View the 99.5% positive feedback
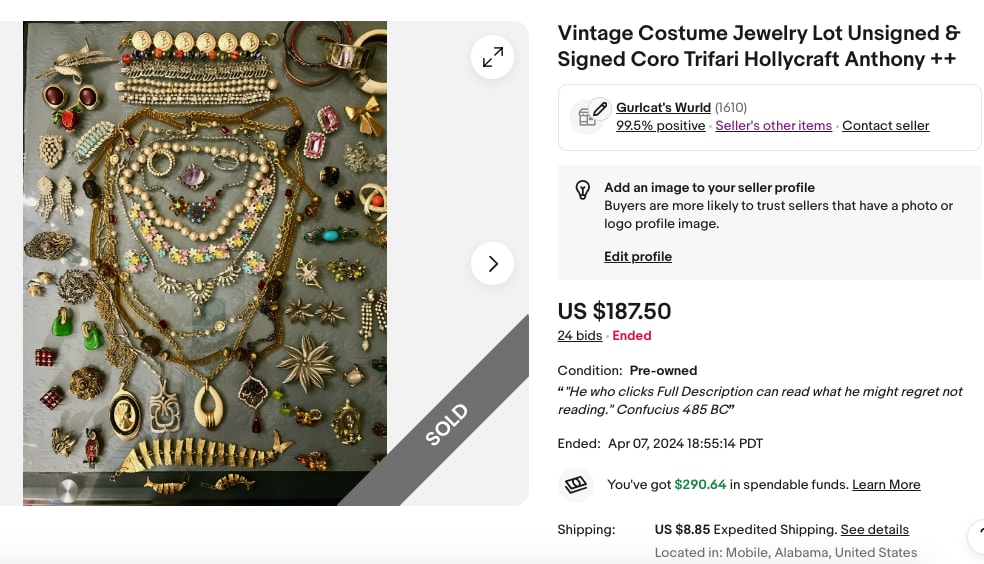This screenshot has height=564, width=984. pyautogui.click(x=660, y=125)
